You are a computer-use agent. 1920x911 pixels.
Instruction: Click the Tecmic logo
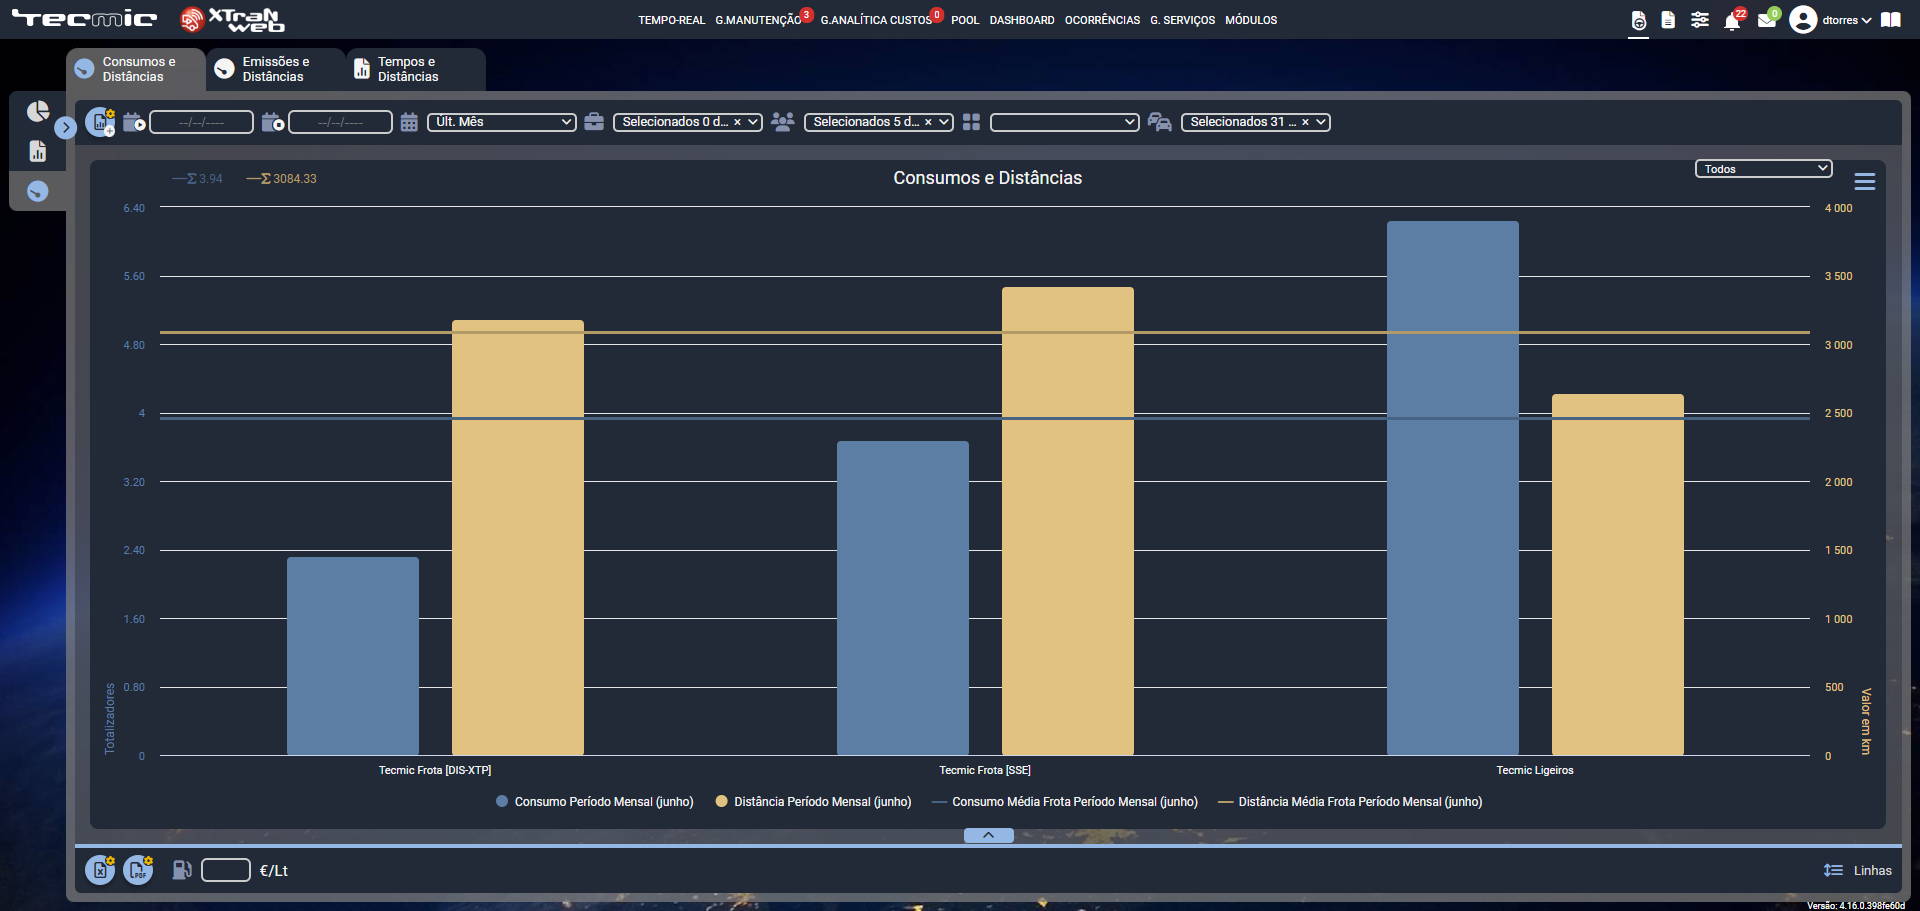[x=84, y=19]
